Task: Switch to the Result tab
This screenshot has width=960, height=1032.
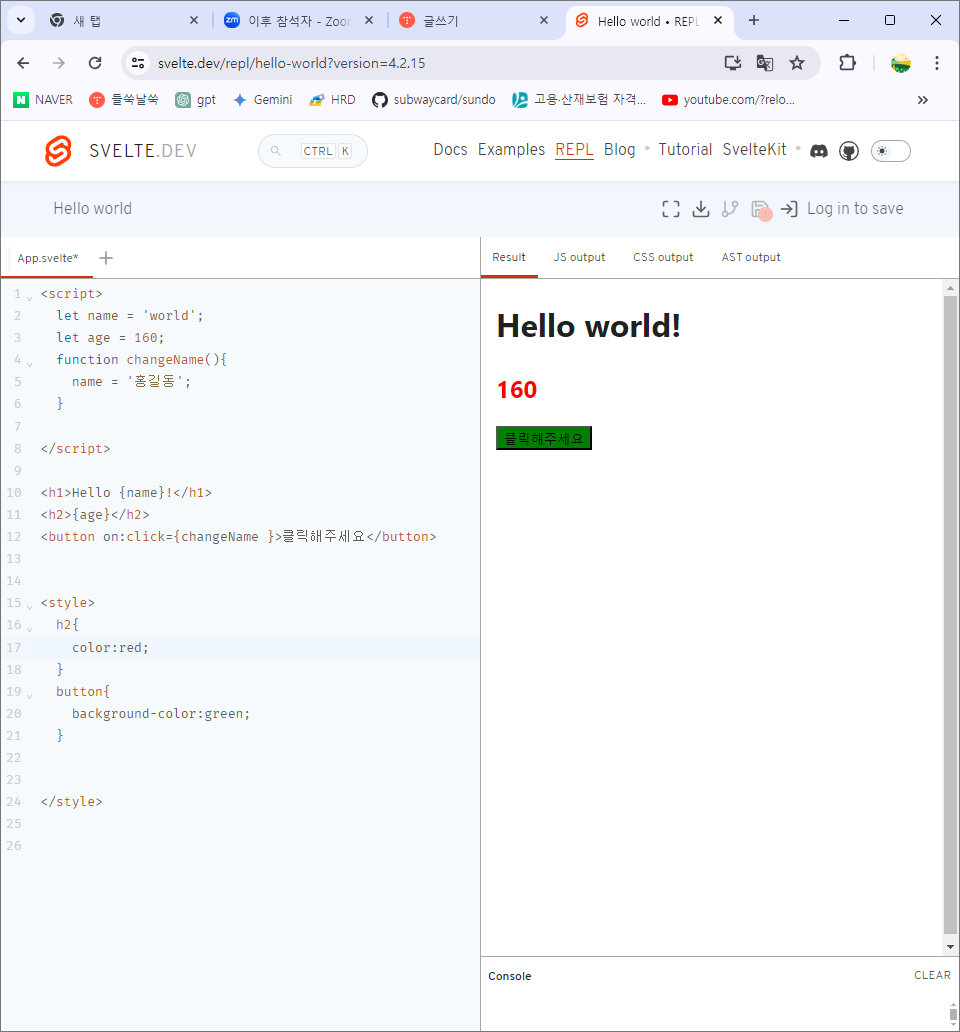Action: click(x=509, y=257)
